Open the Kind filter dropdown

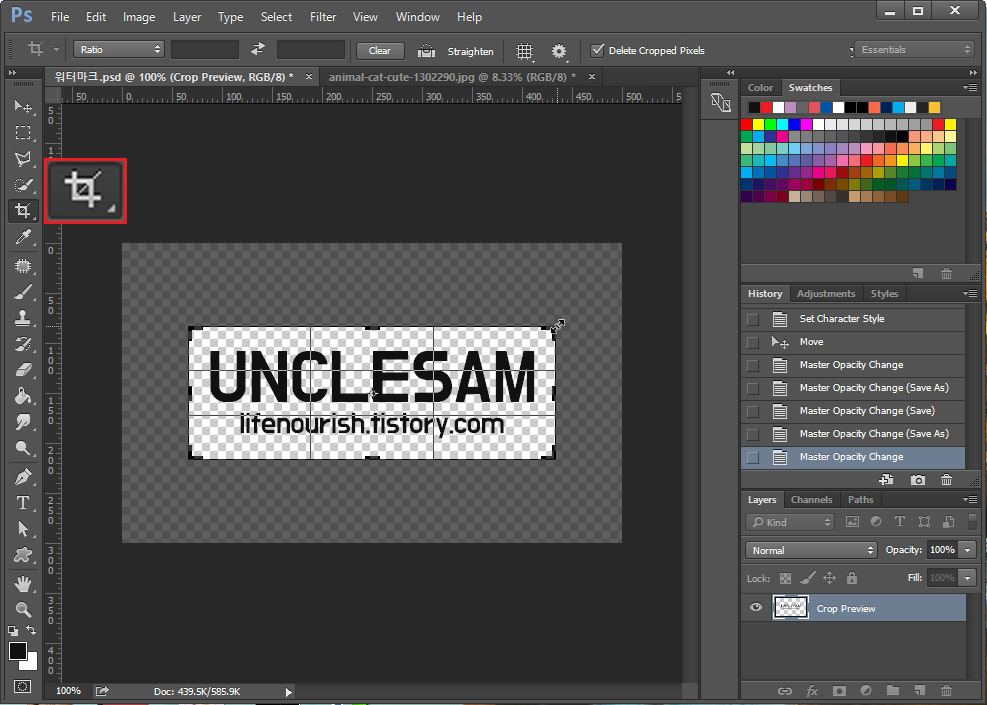[x=790, y=522]
